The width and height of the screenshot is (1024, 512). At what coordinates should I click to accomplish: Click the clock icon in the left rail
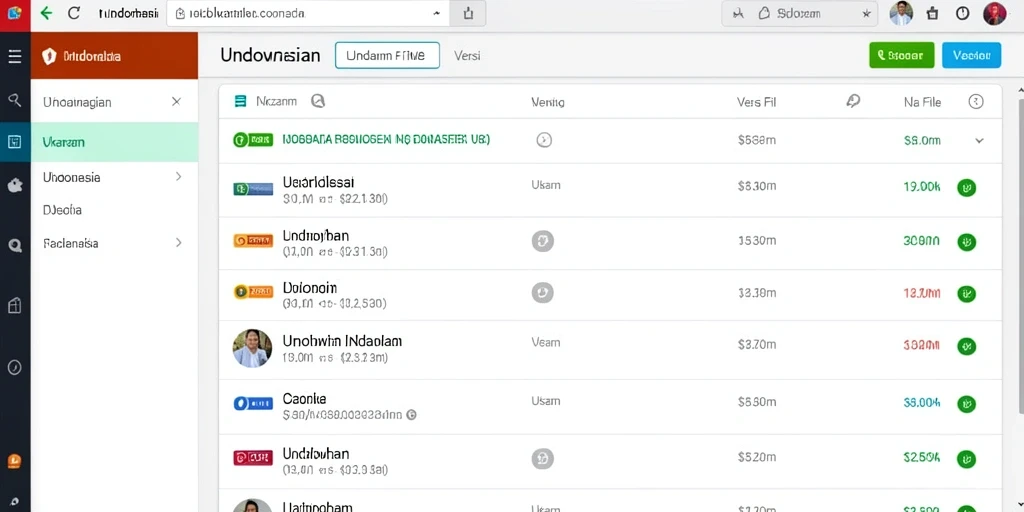14,367
